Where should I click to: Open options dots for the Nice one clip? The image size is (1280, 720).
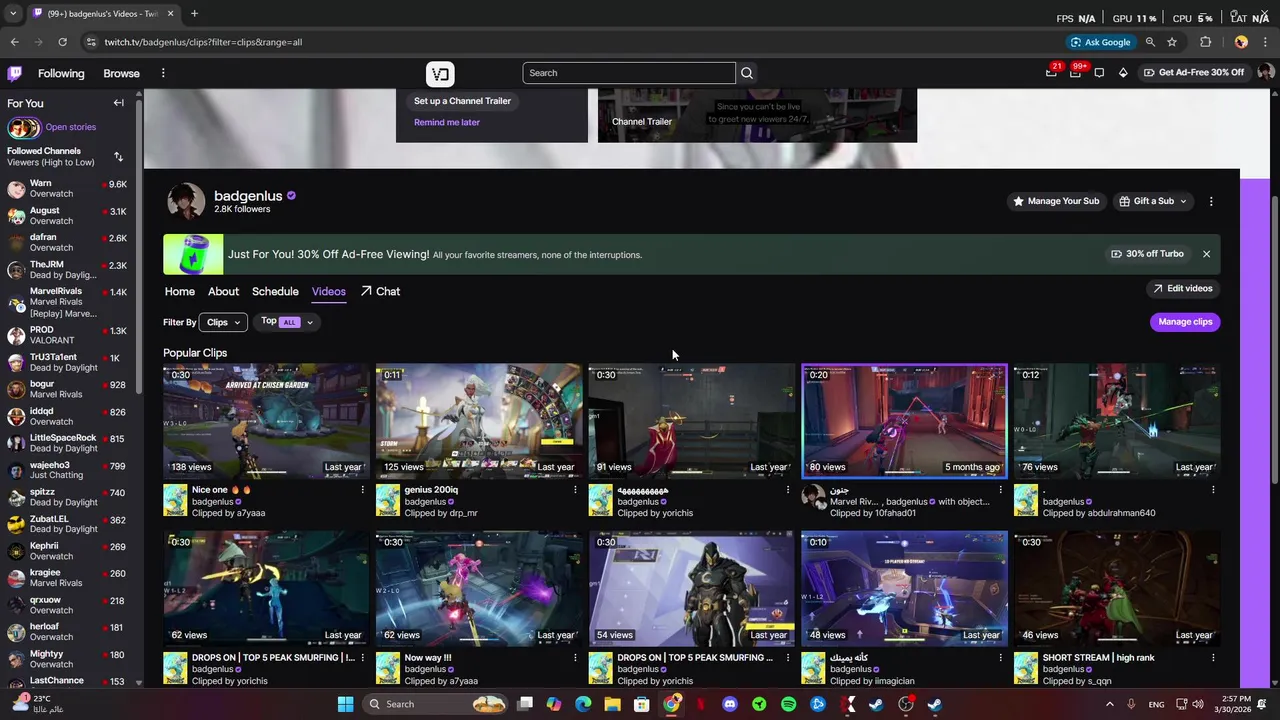(x=362, y=490)
